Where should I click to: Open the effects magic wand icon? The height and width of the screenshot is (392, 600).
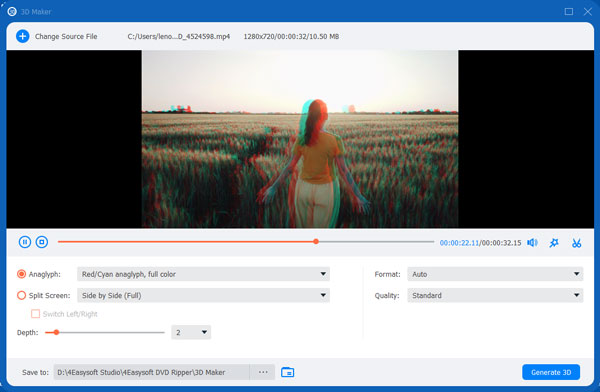(554, 243)
